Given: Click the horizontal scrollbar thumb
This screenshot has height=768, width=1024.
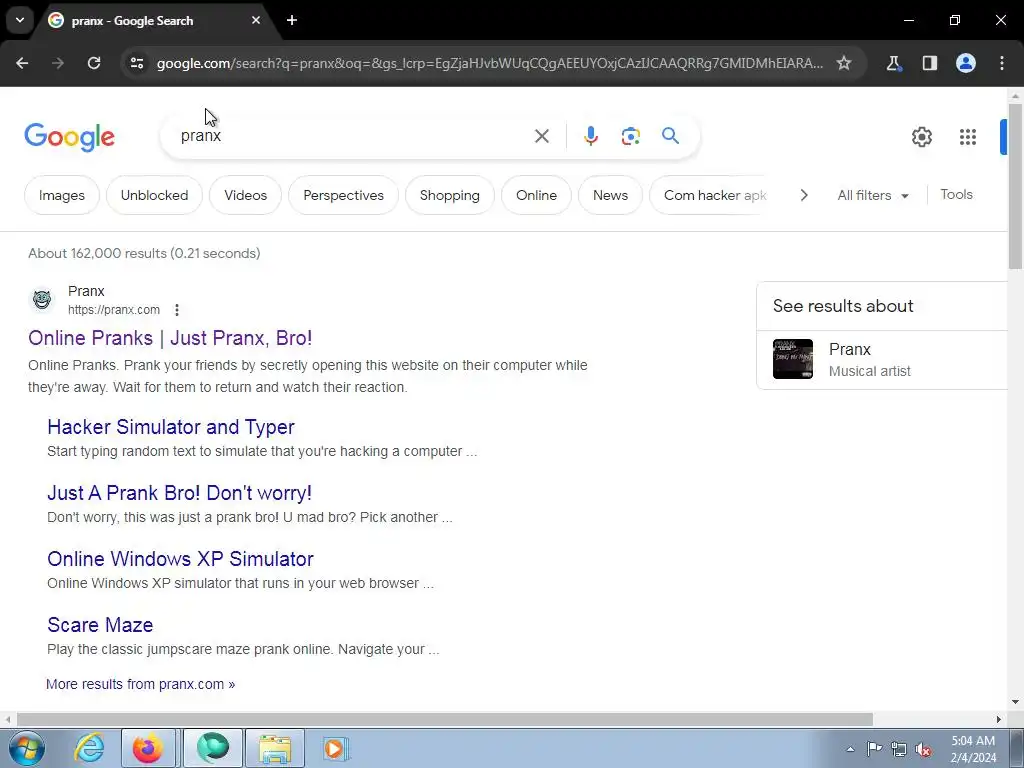Looking at the screenshot, I should [x=445, y=720].
